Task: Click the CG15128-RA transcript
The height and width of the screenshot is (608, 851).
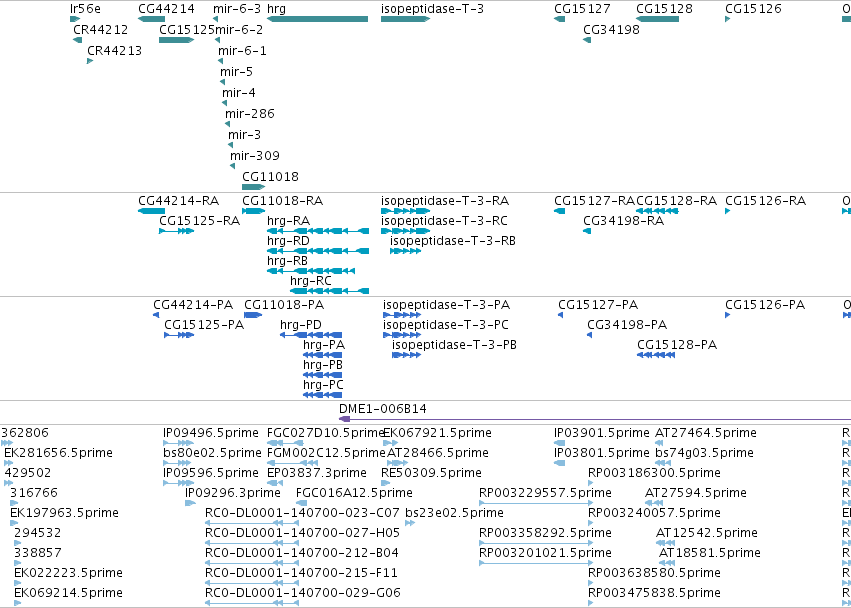Action: pos(657,211)
